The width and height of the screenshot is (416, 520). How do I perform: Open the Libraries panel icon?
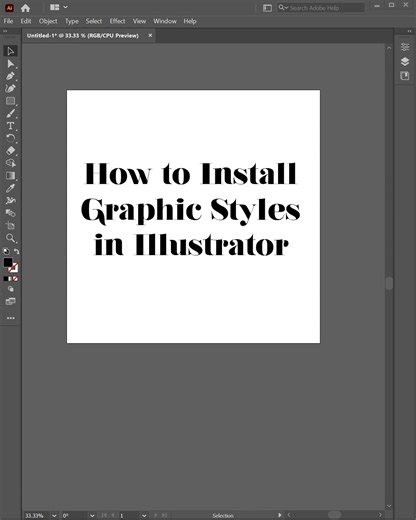click(x=405, y=76)
